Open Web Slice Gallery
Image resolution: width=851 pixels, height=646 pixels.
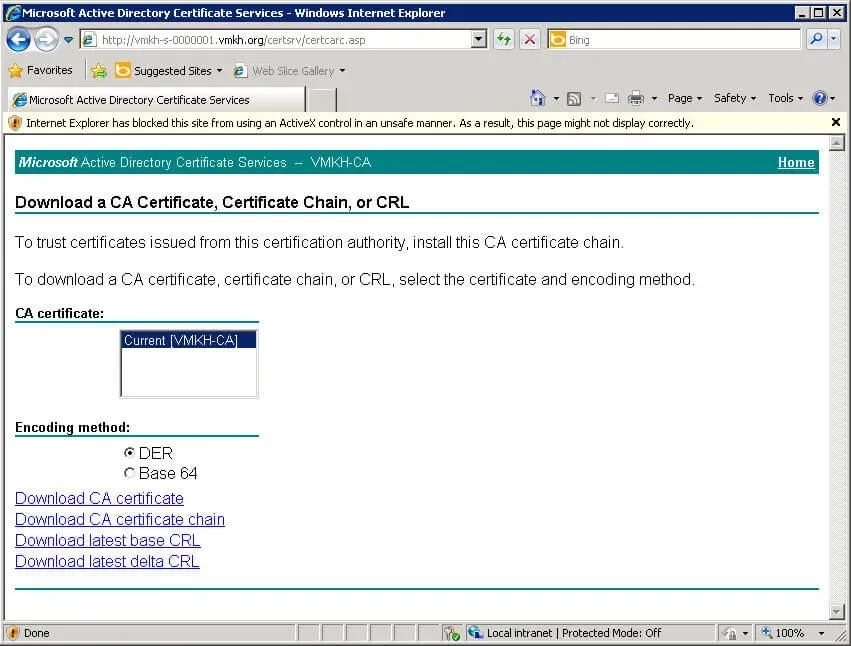click(x=285, y=71)
